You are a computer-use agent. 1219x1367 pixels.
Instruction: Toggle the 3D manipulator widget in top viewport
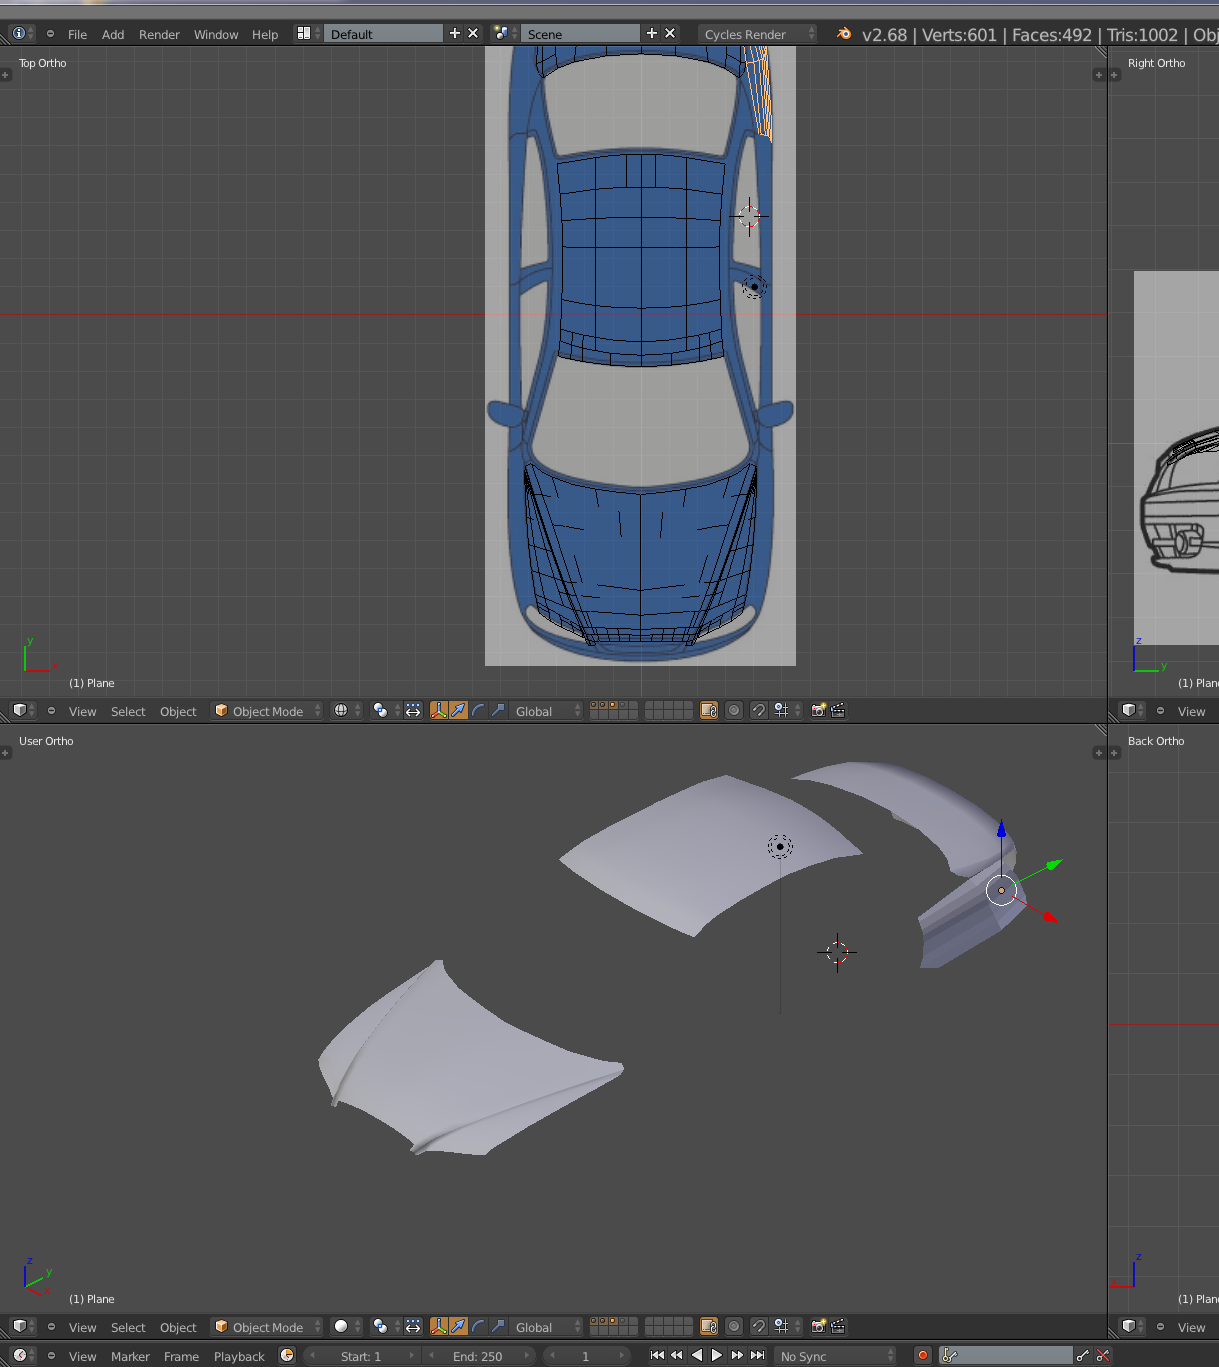pos(438,710)
